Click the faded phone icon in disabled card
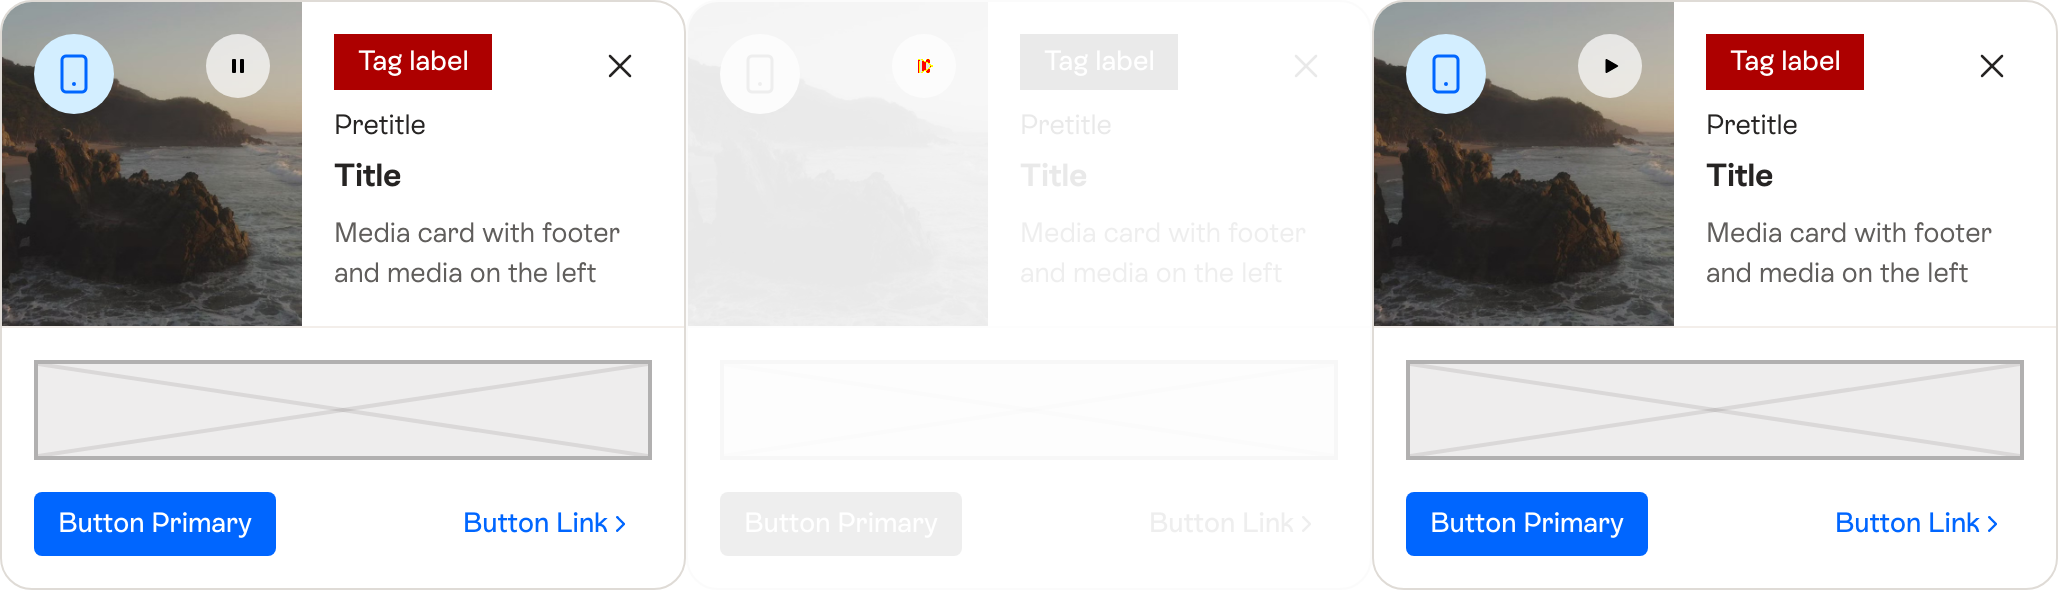Viewport: 2058px width, 590px height. tap(760, 74)
